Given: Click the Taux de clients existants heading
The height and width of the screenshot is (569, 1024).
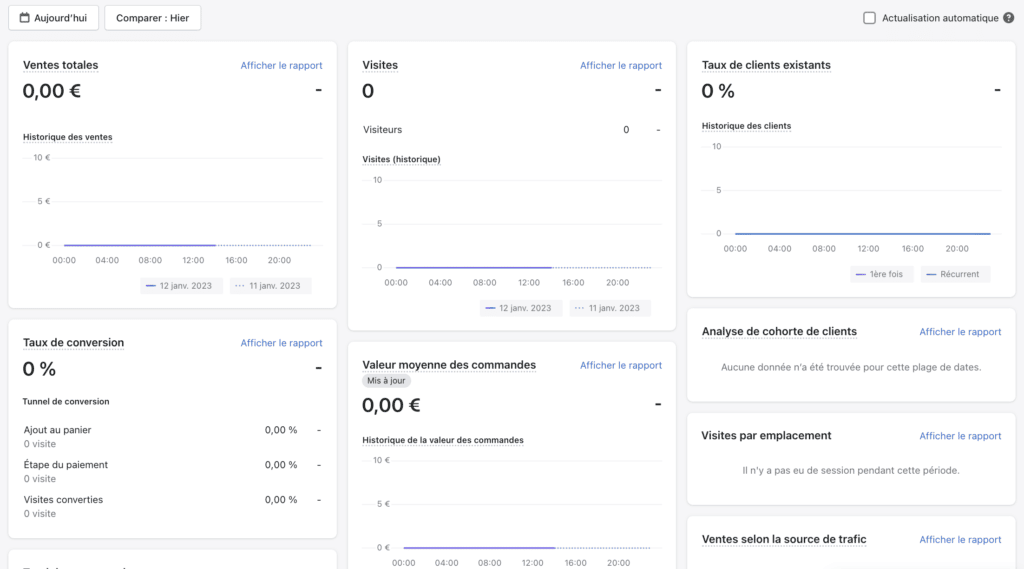Looking at the screenshot, I should (766, 66).
